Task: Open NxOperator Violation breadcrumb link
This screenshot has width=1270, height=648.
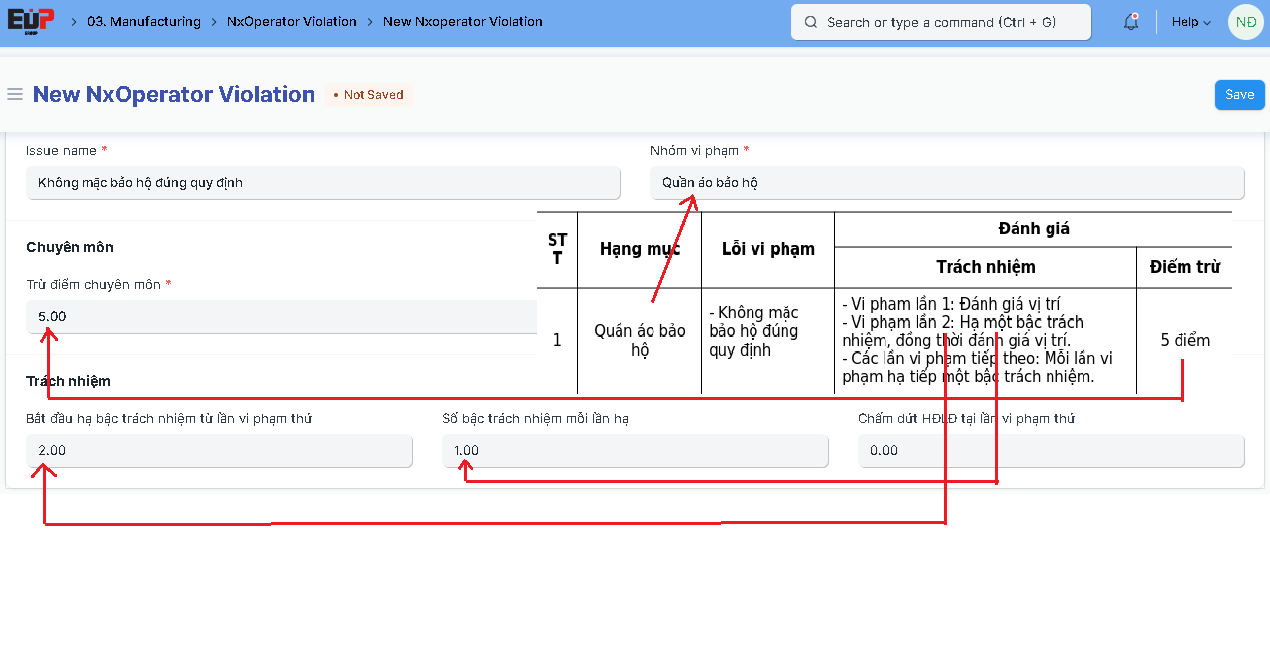Action: pyautogui.click(x=291, y=22)
